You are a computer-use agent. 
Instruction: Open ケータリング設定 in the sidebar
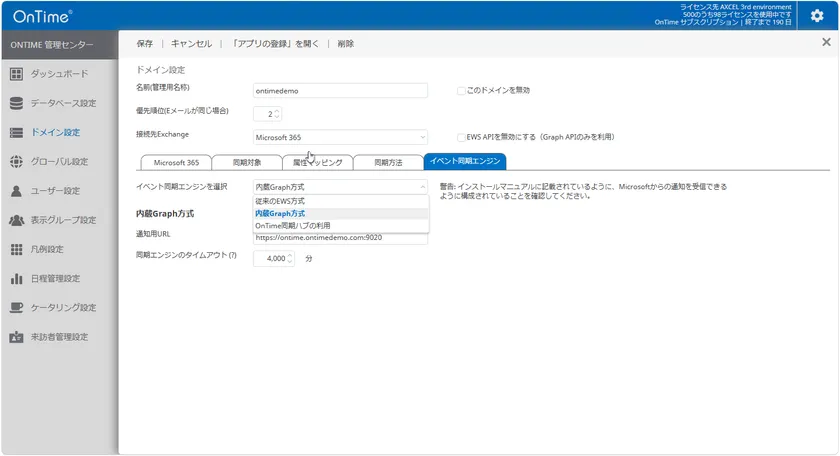click(63, 308)
